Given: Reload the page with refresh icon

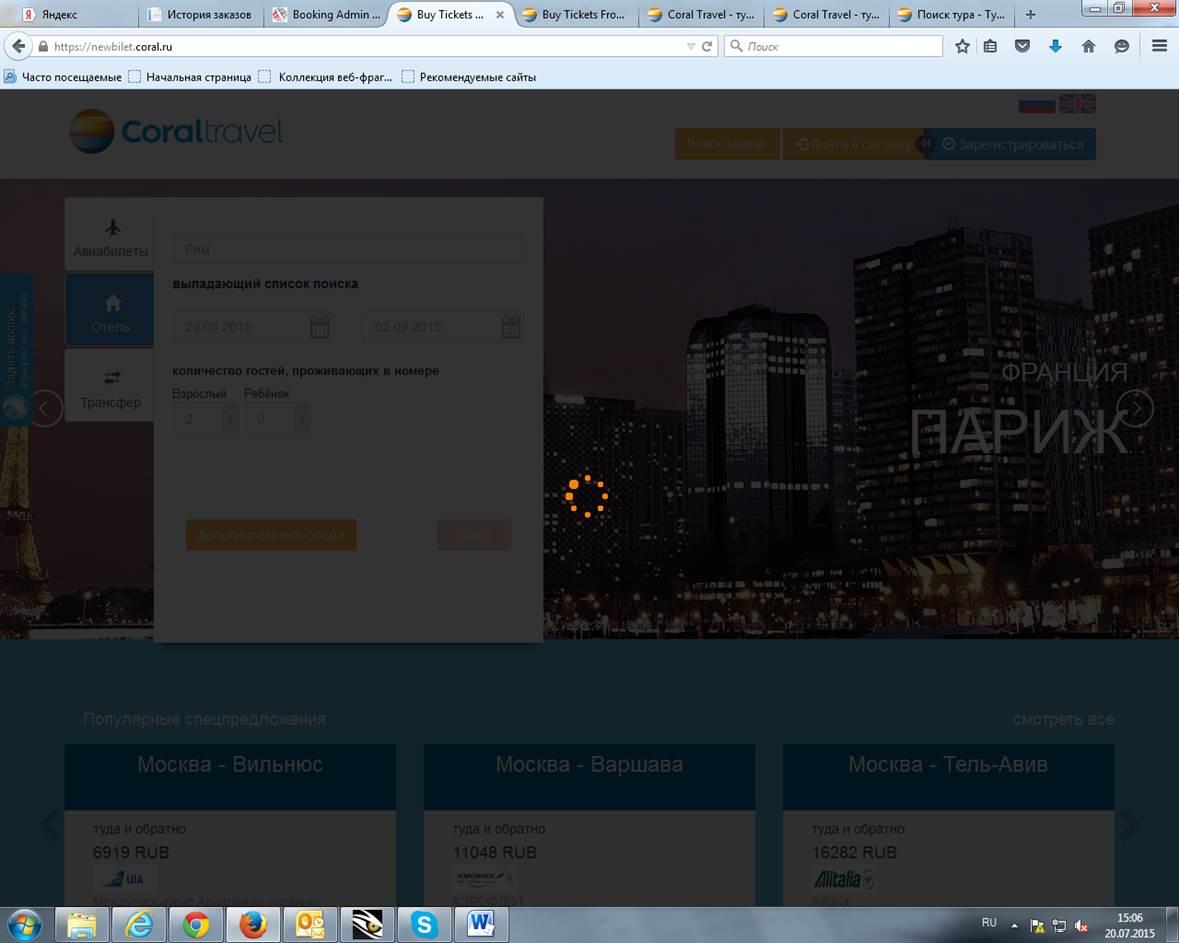Looking at the screenshot, I should pyautogui.click(x=707, y=46).
